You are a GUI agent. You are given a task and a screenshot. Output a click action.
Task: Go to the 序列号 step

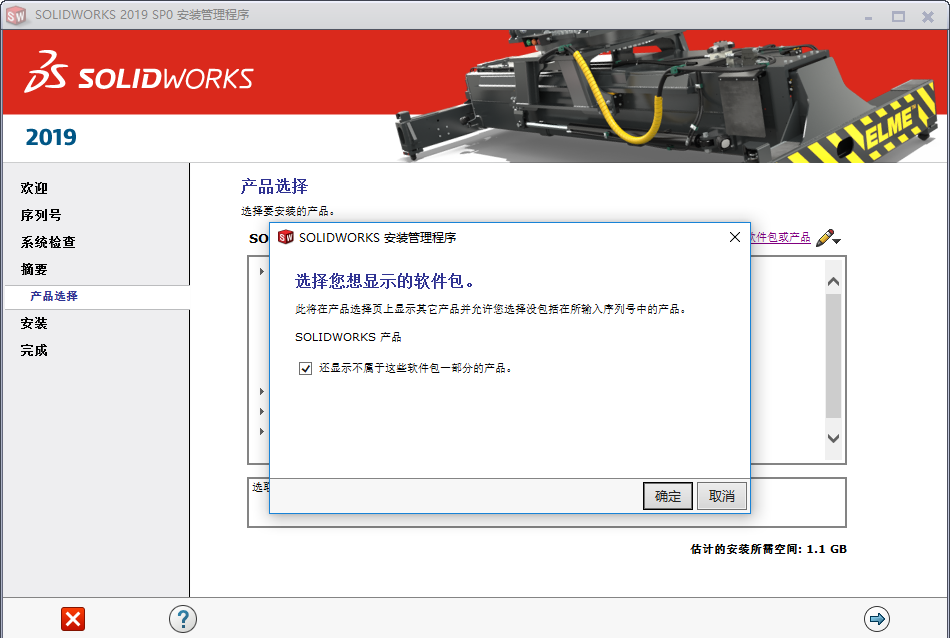[x=41, y=215]
